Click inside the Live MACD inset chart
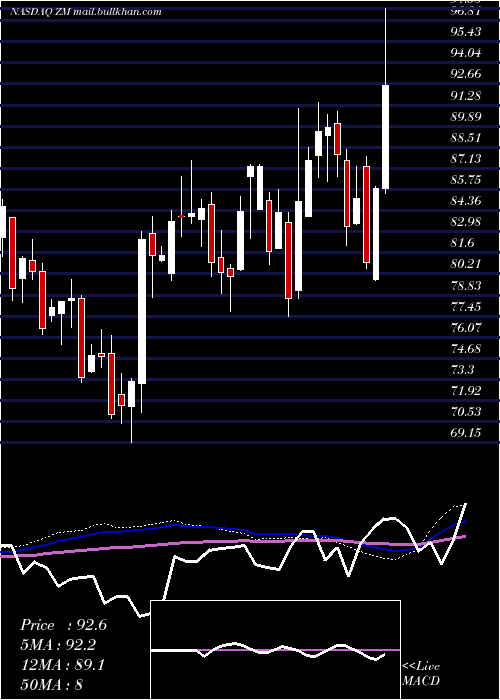 [275, 650]
